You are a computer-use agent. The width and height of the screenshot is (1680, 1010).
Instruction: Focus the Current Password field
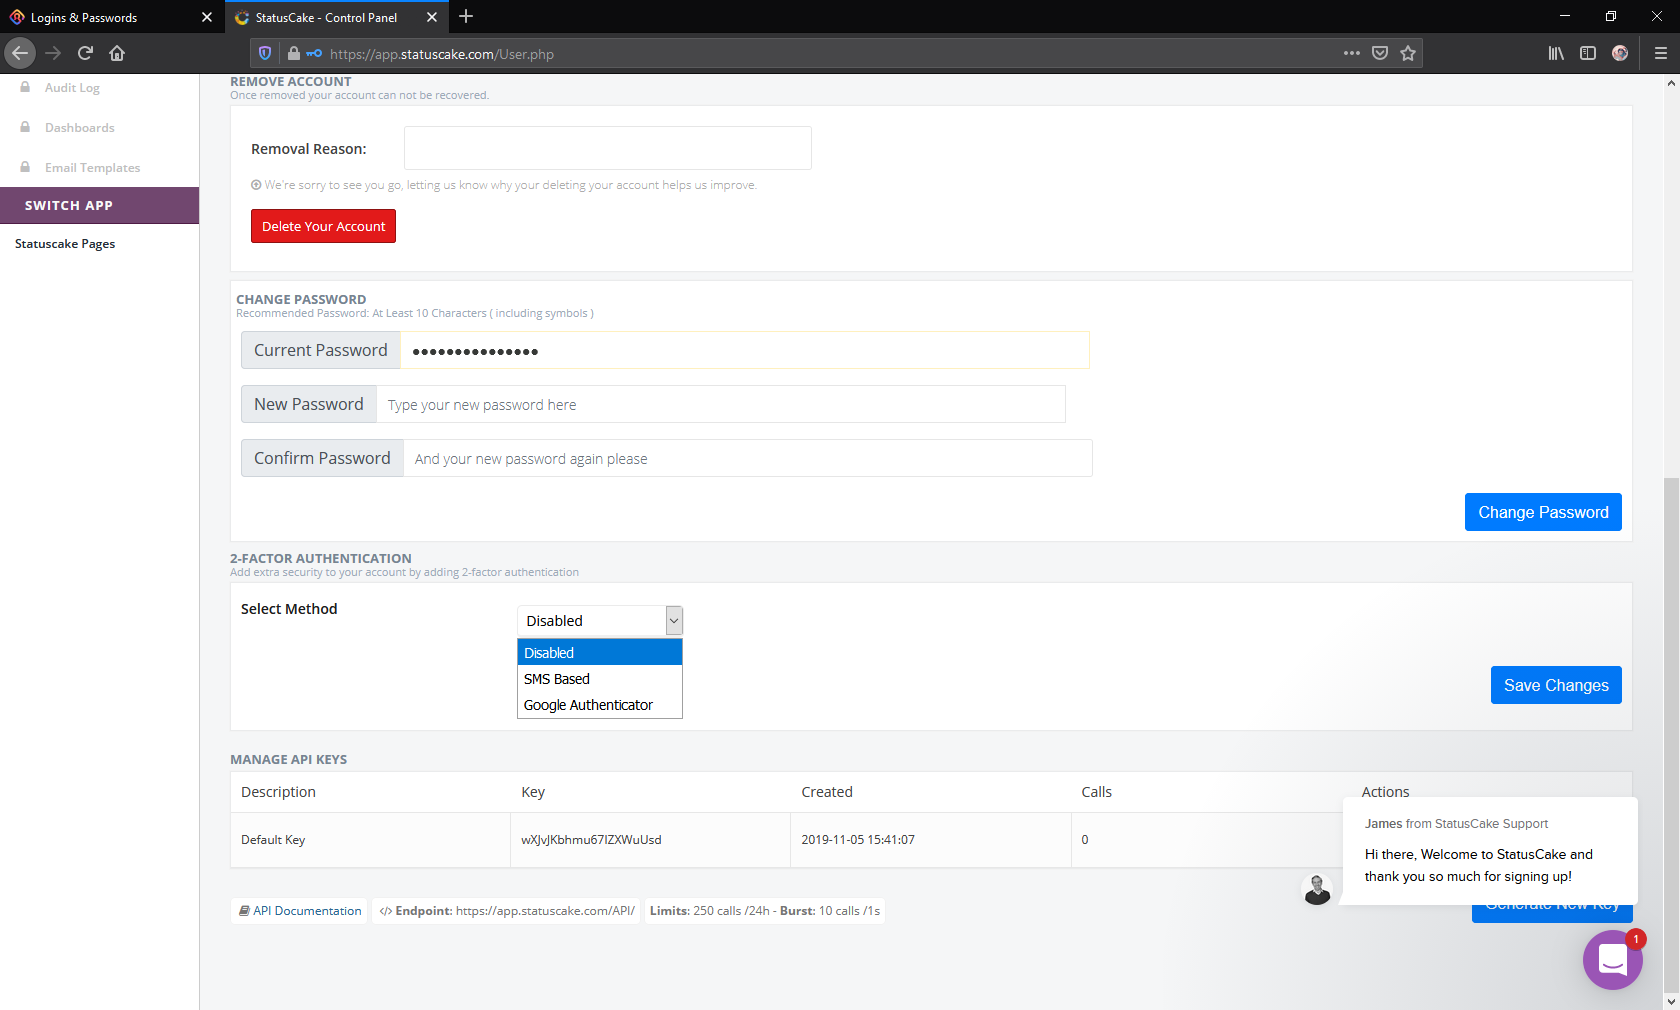coord(745,350)
